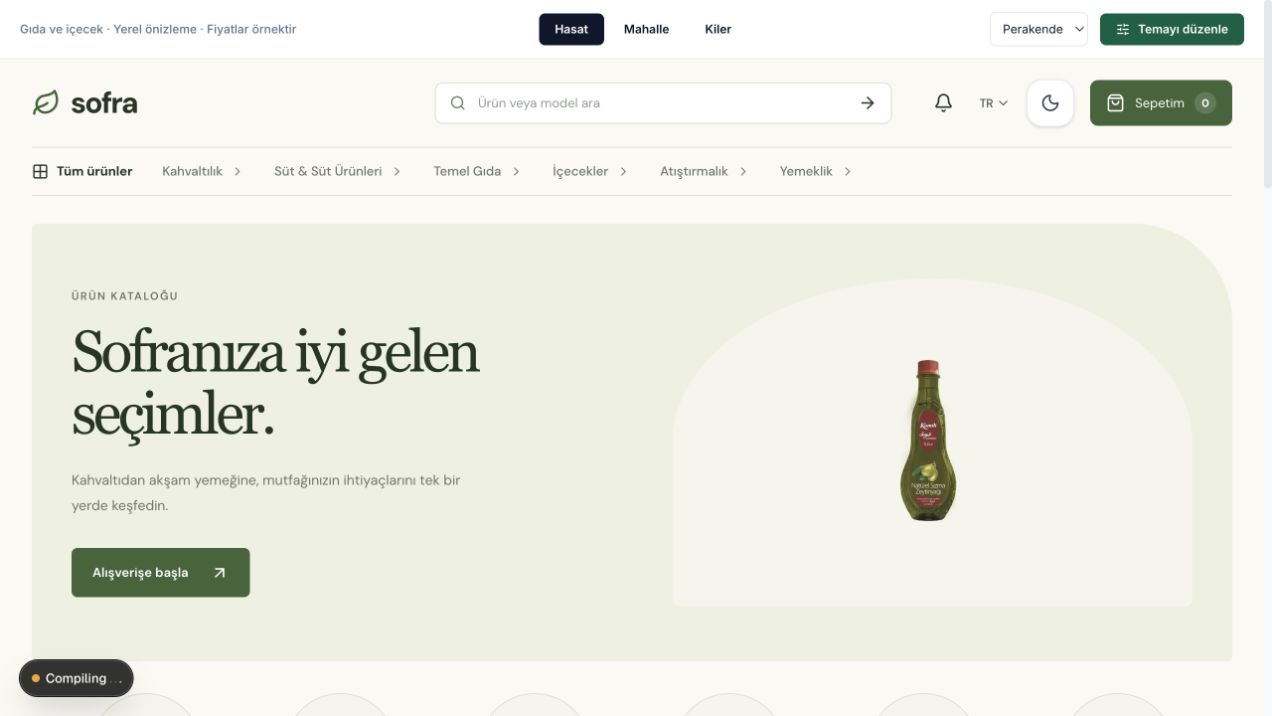Open the Yemeklik category
Viewport: 1272px width, 716px height.
coord(806,171)
